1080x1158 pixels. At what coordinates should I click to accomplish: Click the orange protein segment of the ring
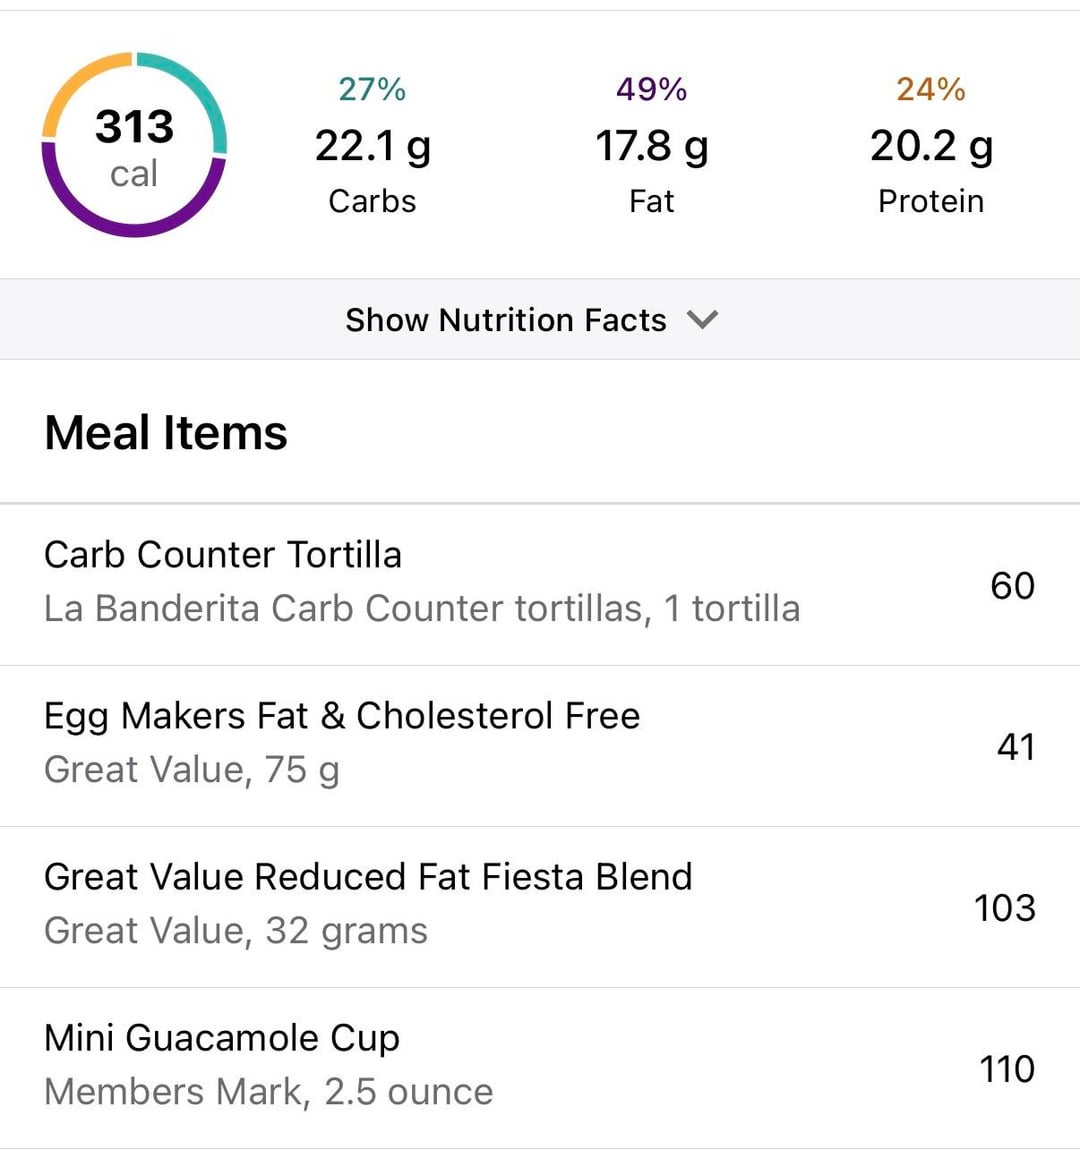pyautogui.click(x=76, y=84)
